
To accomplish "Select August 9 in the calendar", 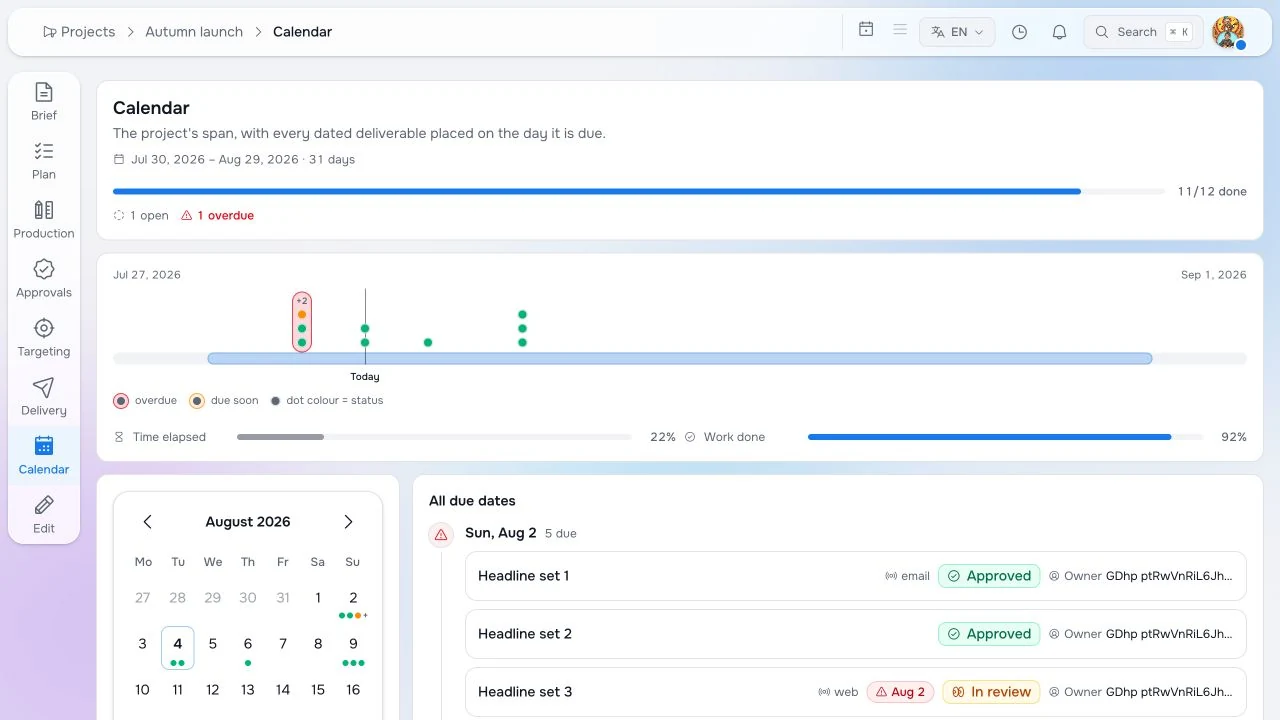I will (353, 648).
